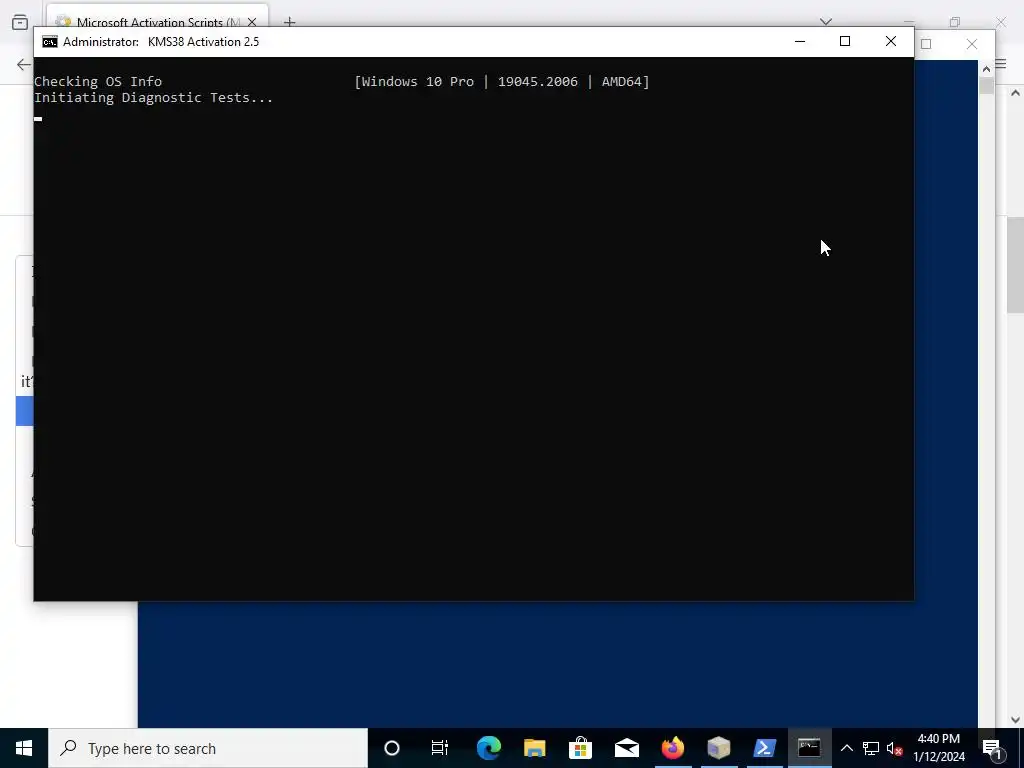Open the Start menu
The height and width of the screenshot is (768, 1024).
click(24, 748)
